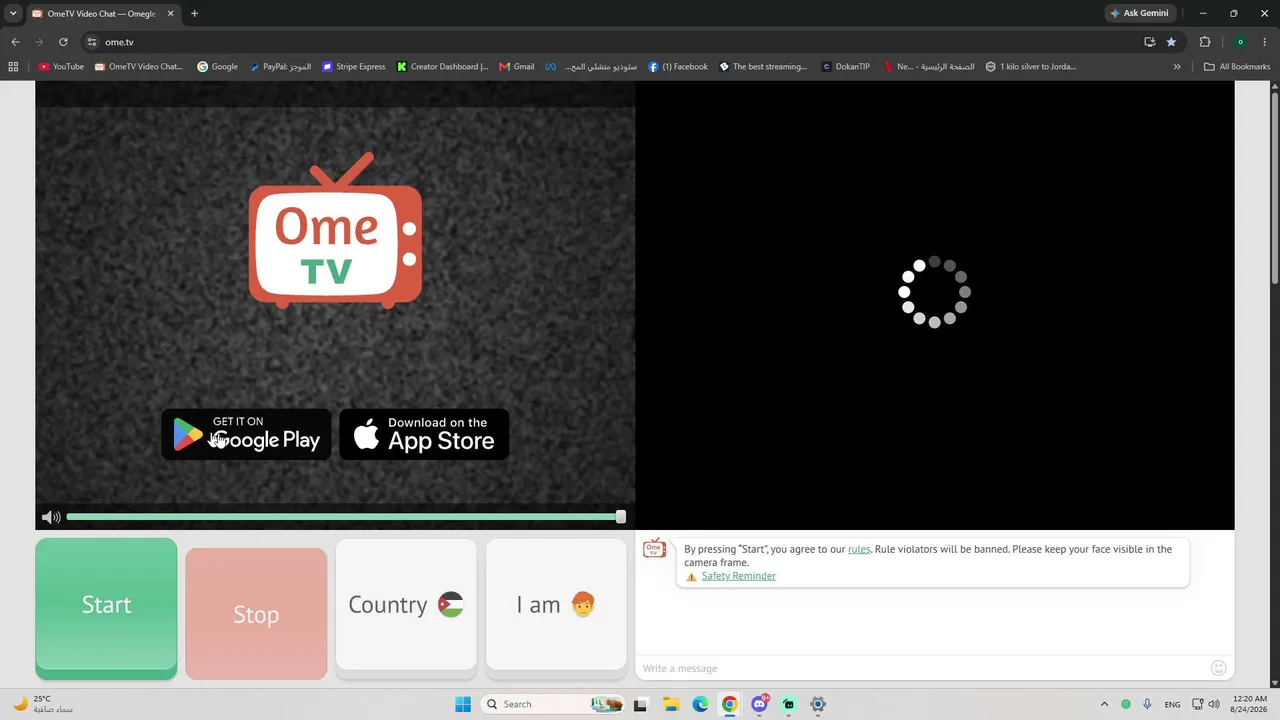Screen dimensions: 1280x720
Task: Open the site information icon
Action: click(92, 42)
